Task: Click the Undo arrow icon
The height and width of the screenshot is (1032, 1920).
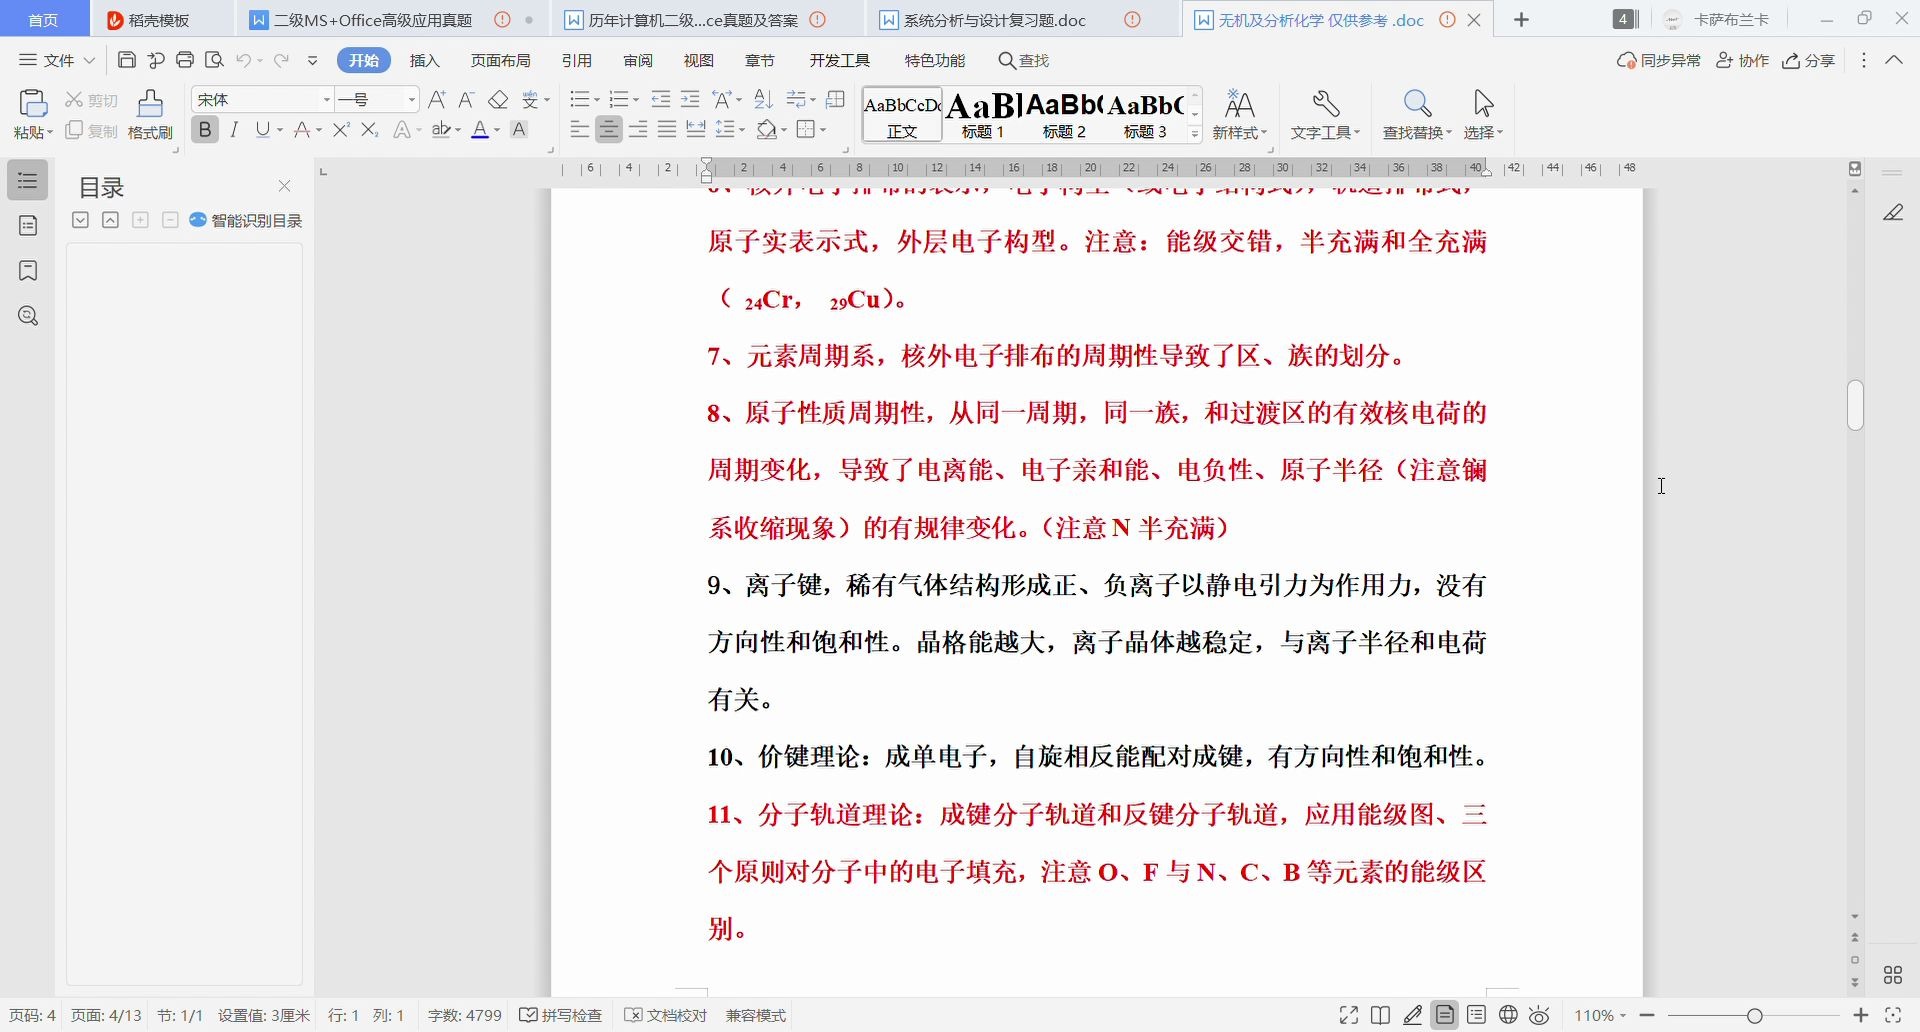Action: tap(244, 60)
